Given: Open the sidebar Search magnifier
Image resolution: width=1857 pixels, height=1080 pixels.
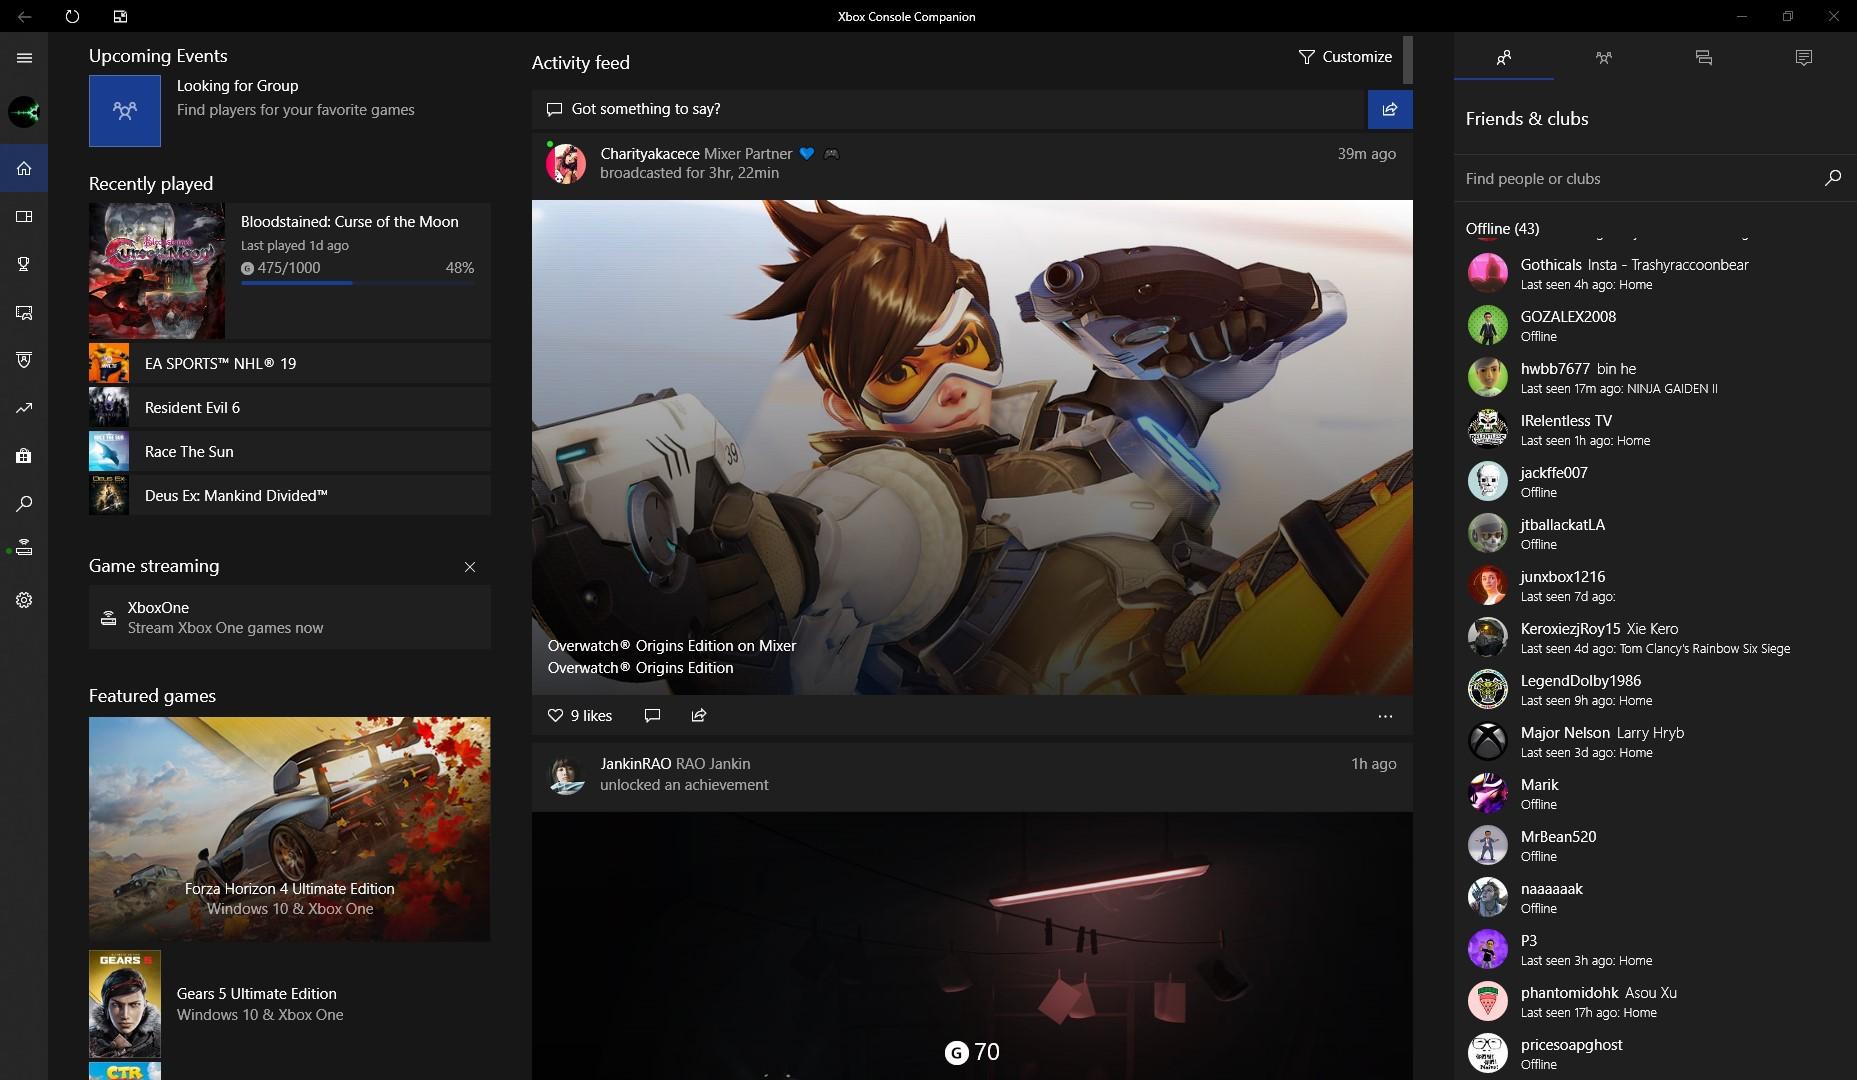Looking at the screenshot, I should coord(24,504).
